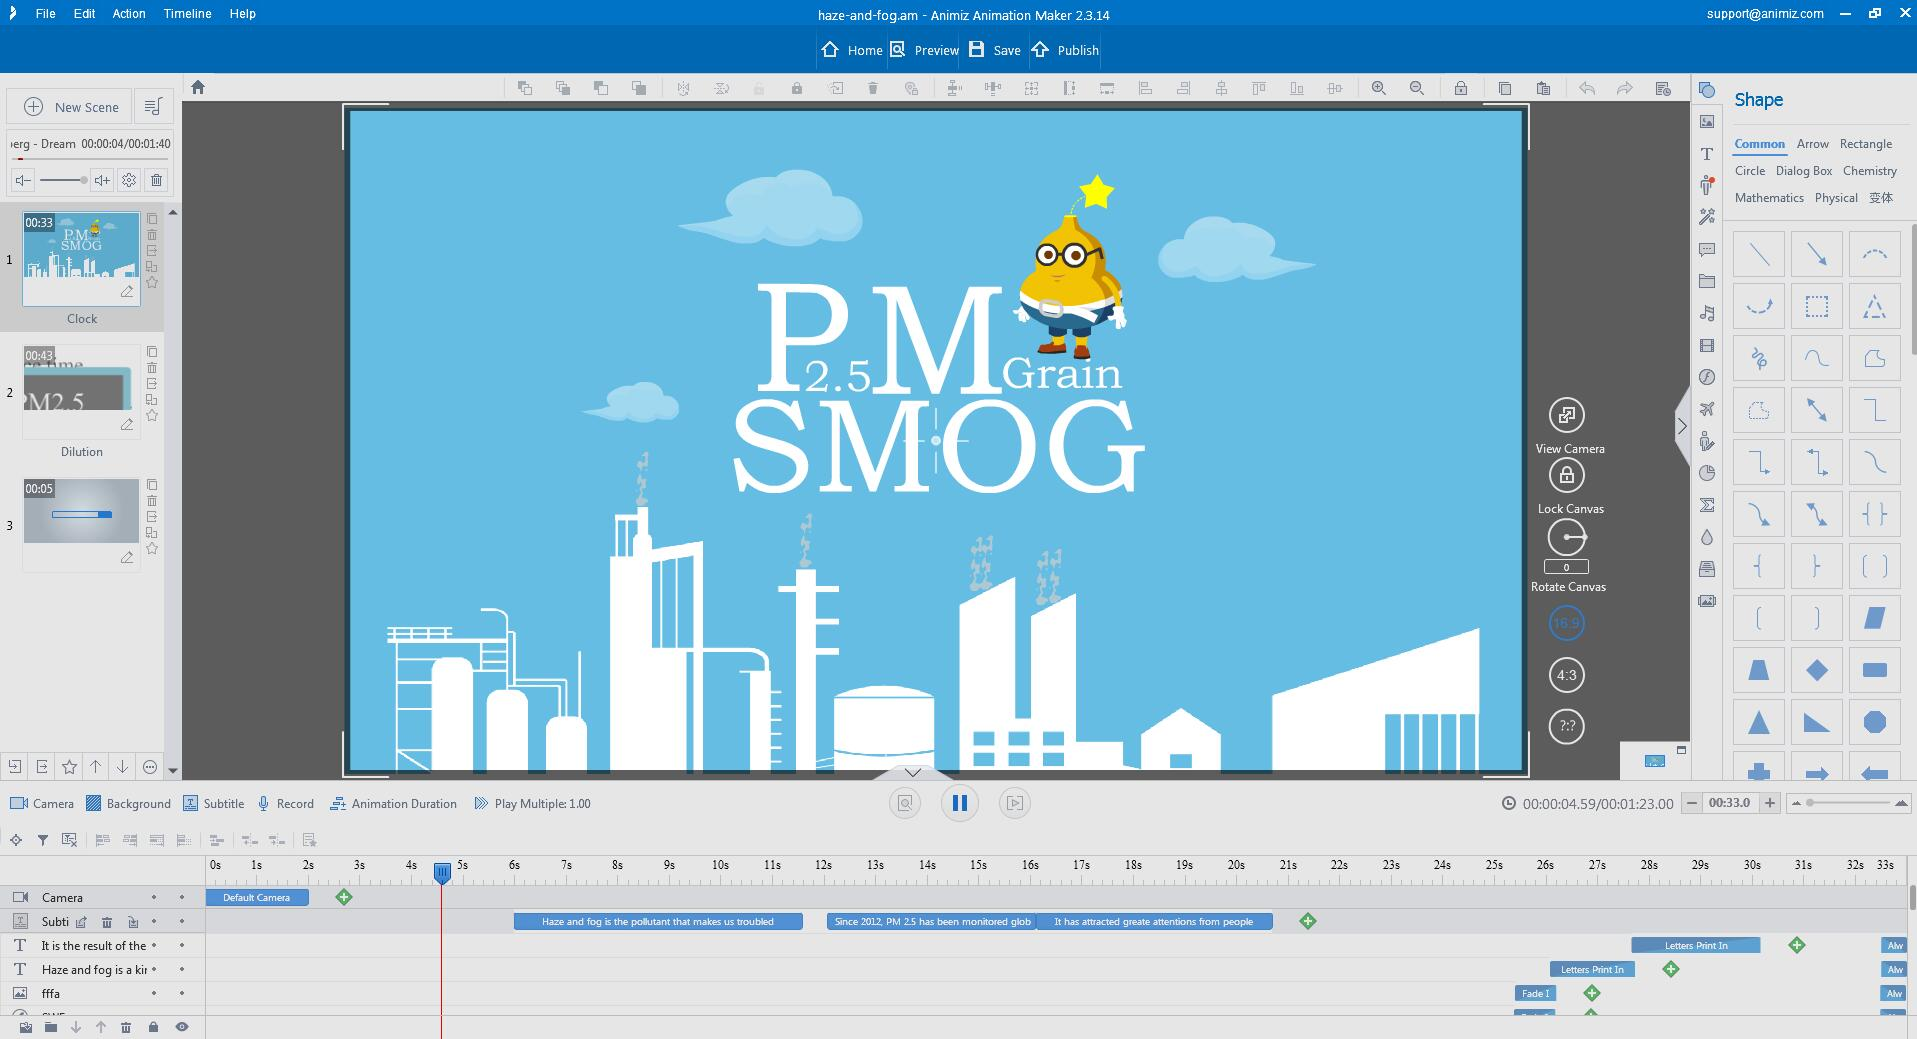The width and height of the screenshot is (1917, 1039).
Task: Select the custom ?:? aspect ratio
Action: (x=1567, y=726)
